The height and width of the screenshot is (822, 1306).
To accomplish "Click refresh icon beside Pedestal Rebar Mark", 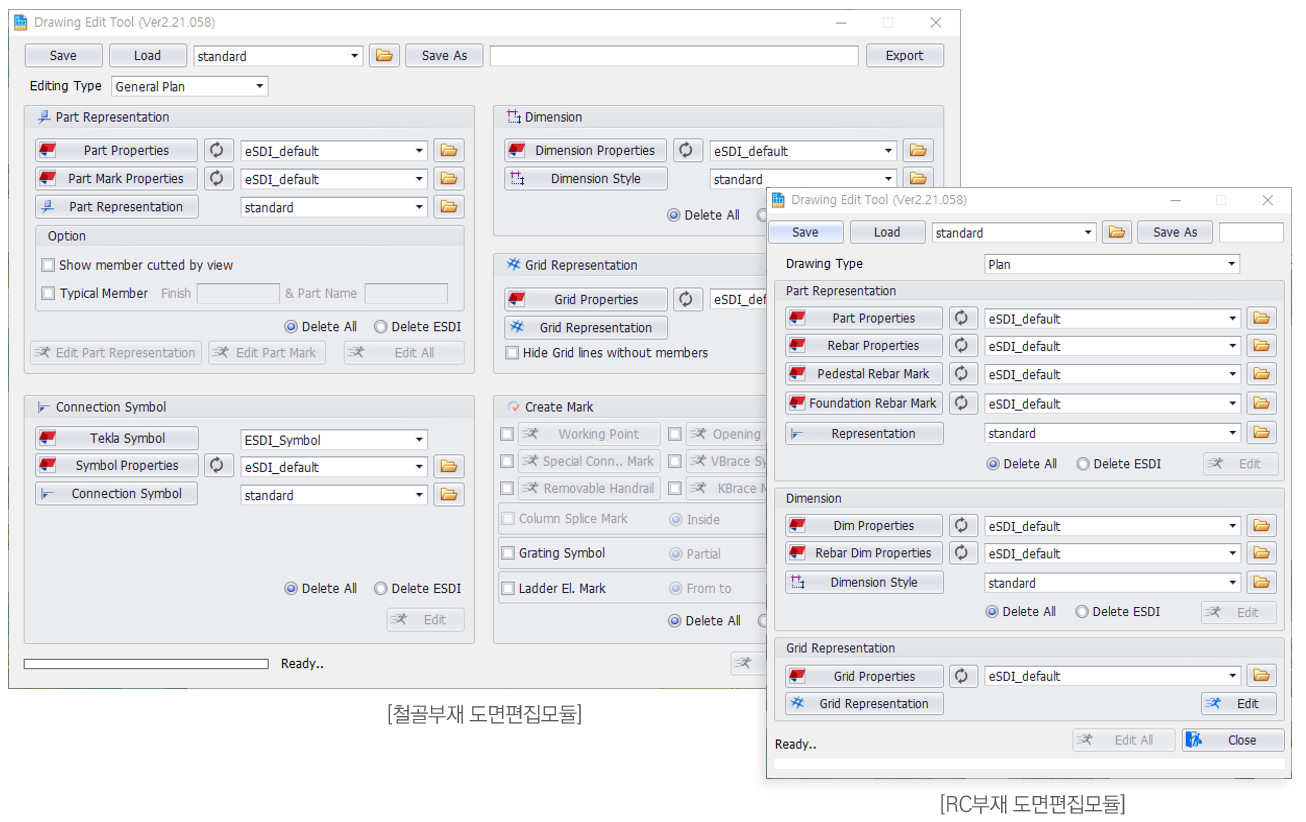I will (961, 374).
